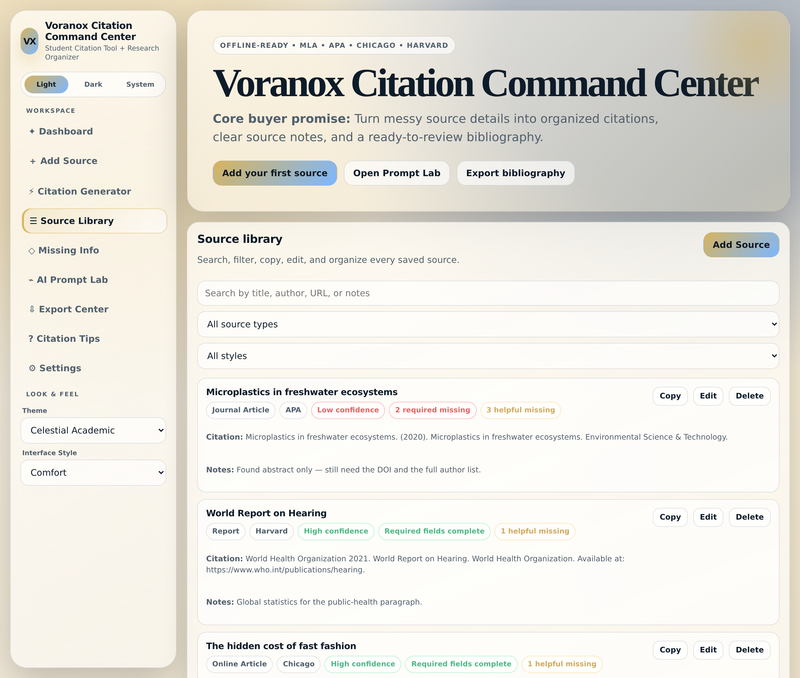Screen dimensions: 800x678
Task: Click the Settings gear icon
Action: point(32,368)
